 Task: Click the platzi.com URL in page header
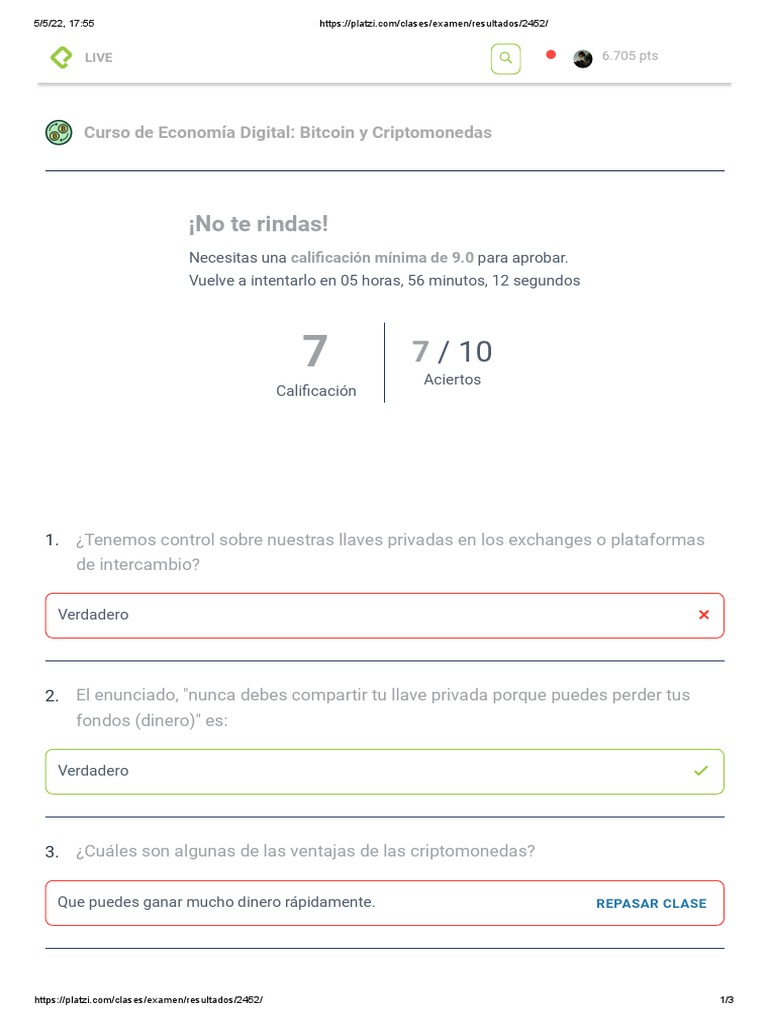click(x=433, y=24)
